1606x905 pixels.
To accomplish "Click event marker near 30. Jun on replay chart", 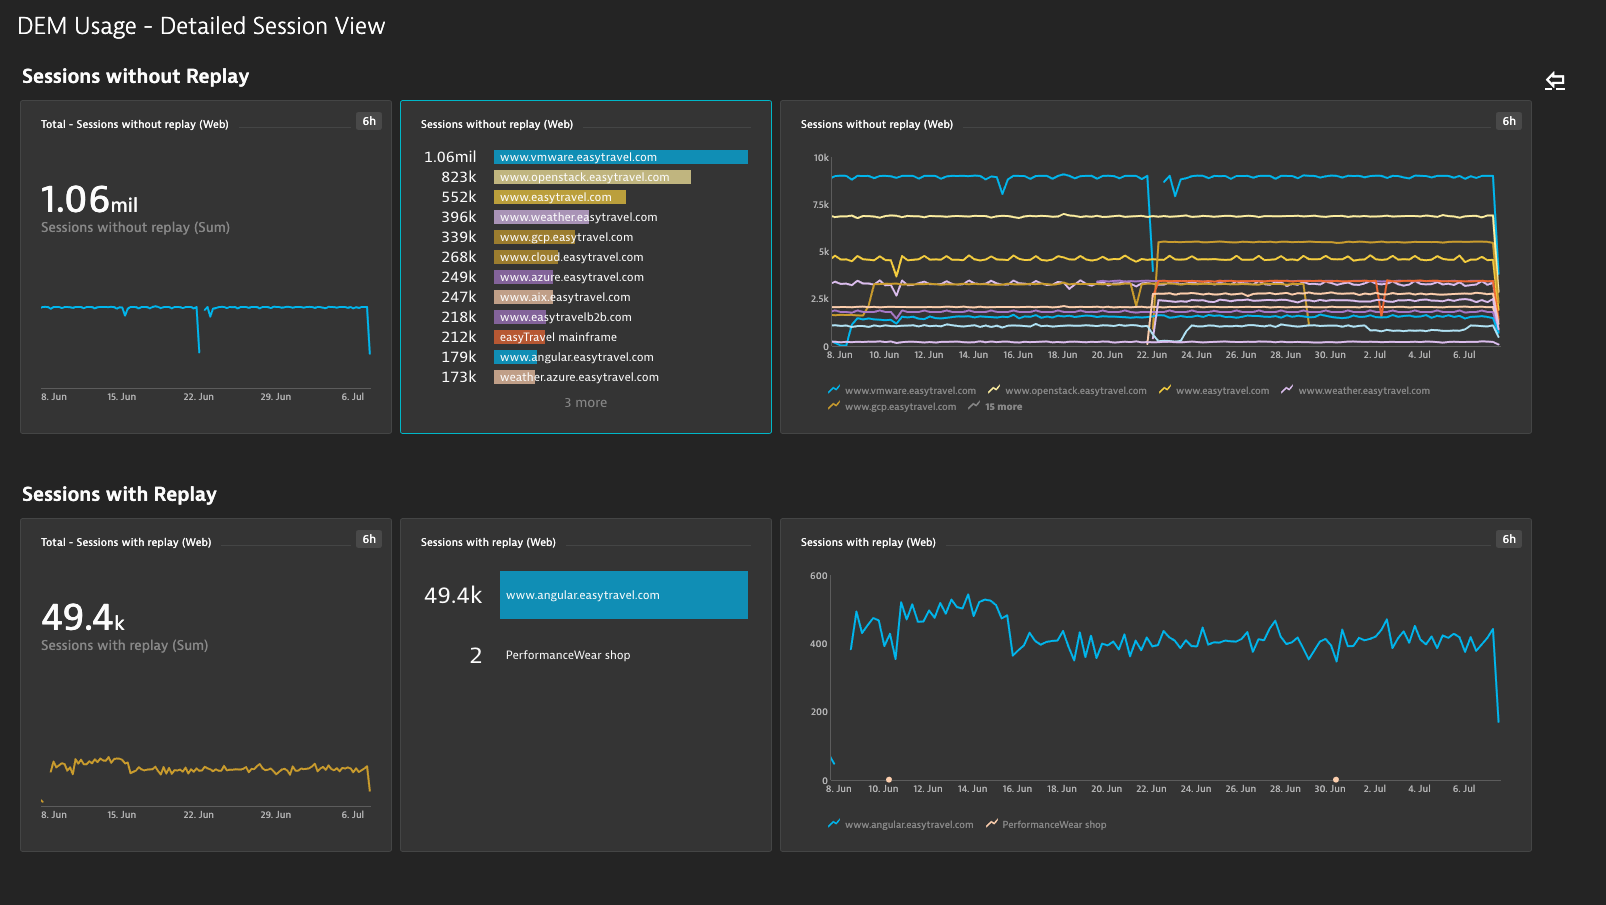I will pyautogui.click(x=1336, y=779).
